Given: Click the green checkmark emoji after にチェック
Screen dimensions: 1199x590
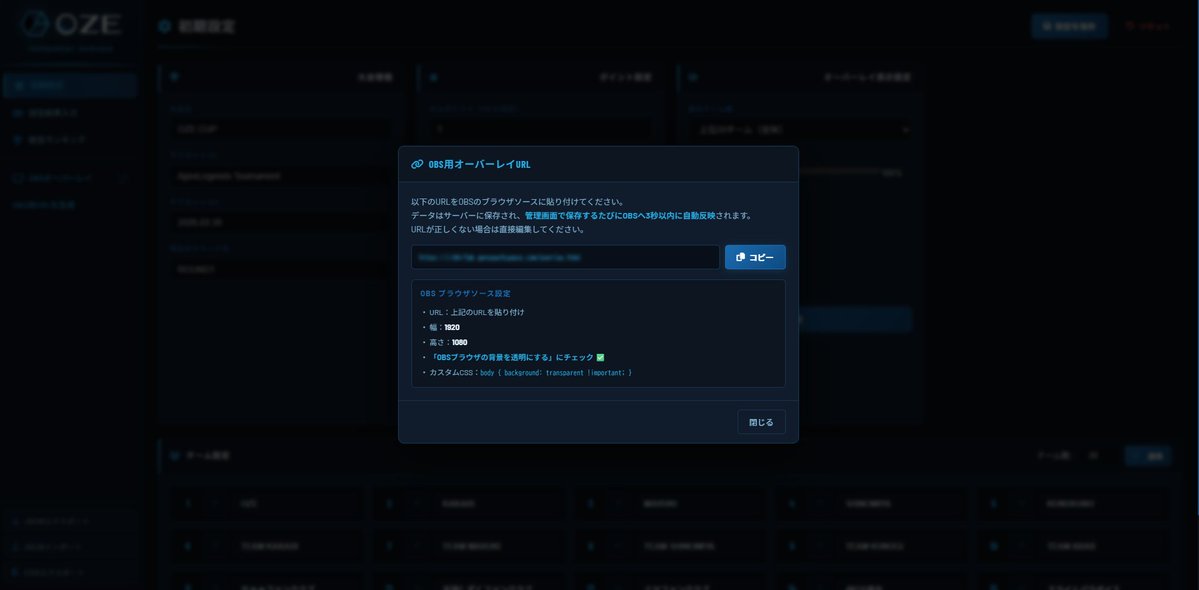Looking at the screenshot, I should click(600, 358).
